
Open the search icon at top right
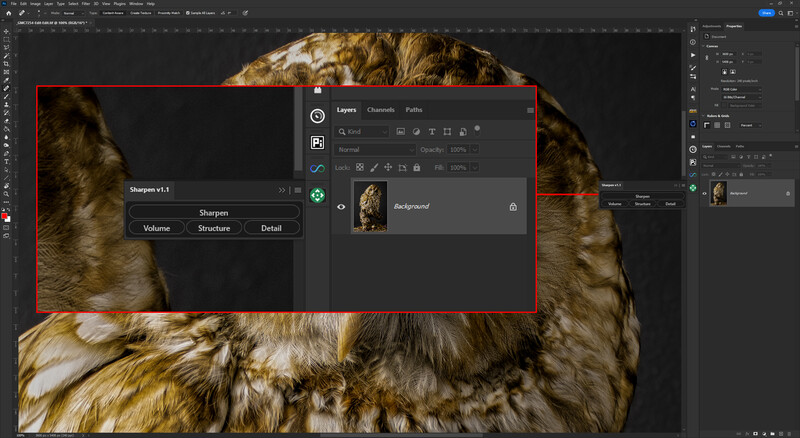point(781,13)
